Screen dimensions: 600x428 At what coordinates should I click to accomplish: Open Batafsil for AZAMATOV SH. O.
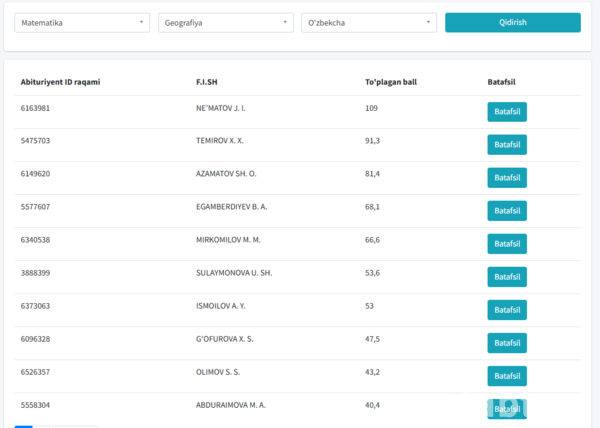click(x=507, y=178)
